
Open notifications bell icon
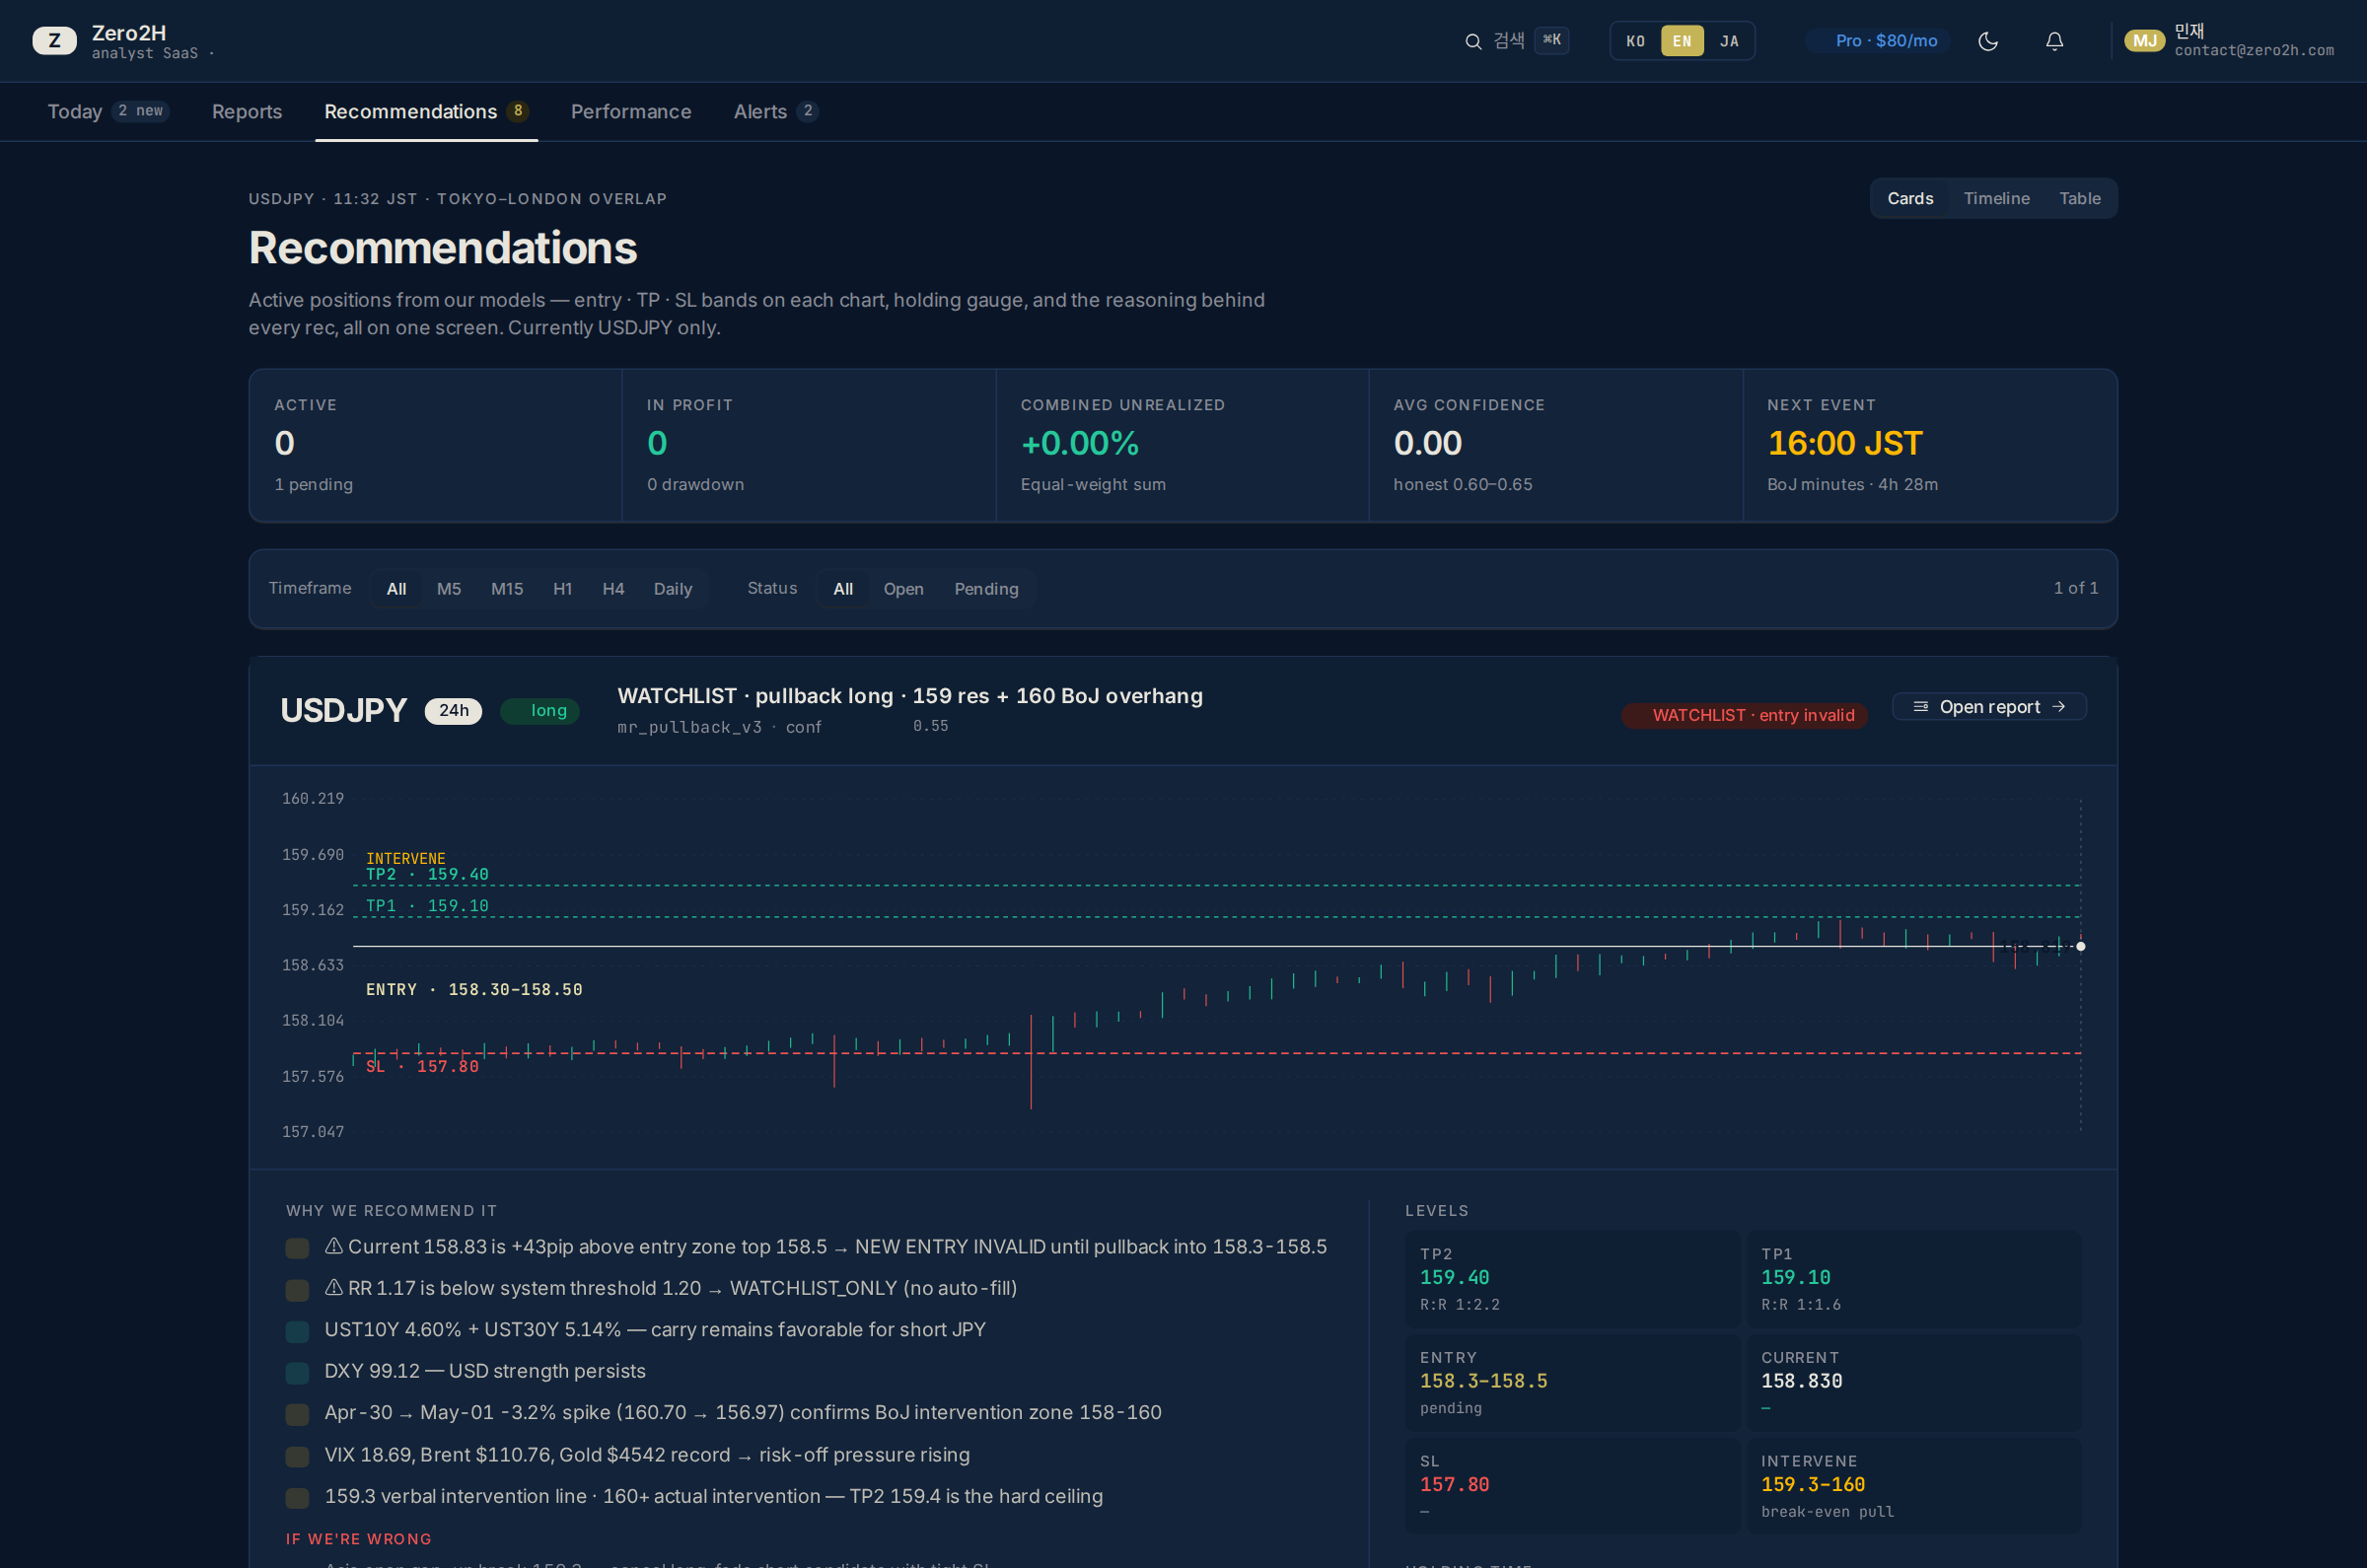coord(2054,41)
